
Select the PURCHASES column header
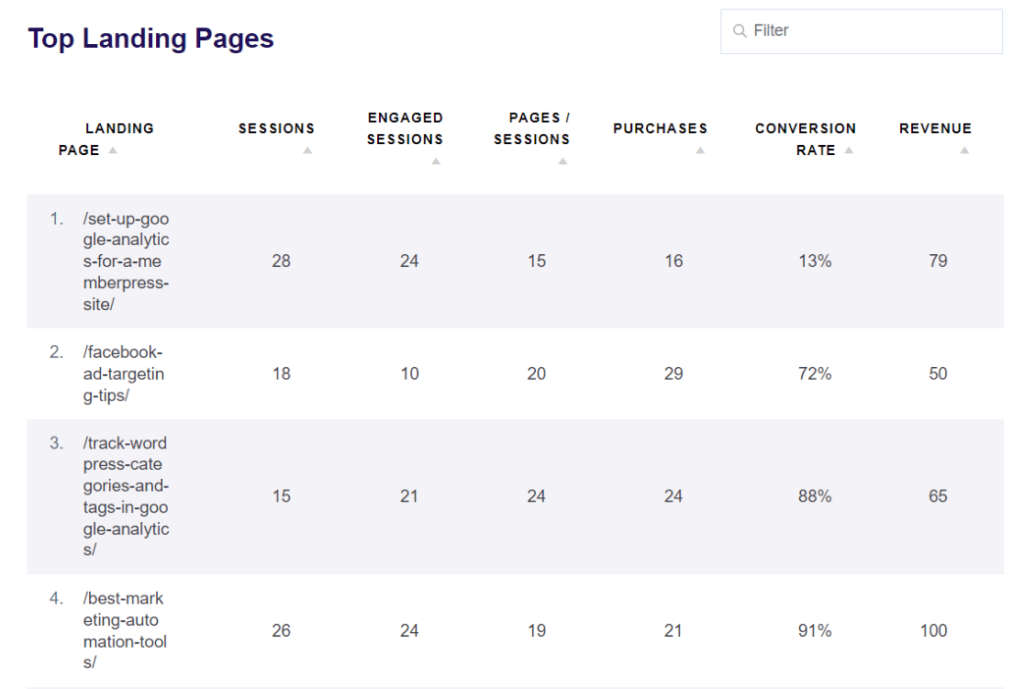tap(660, 128)
